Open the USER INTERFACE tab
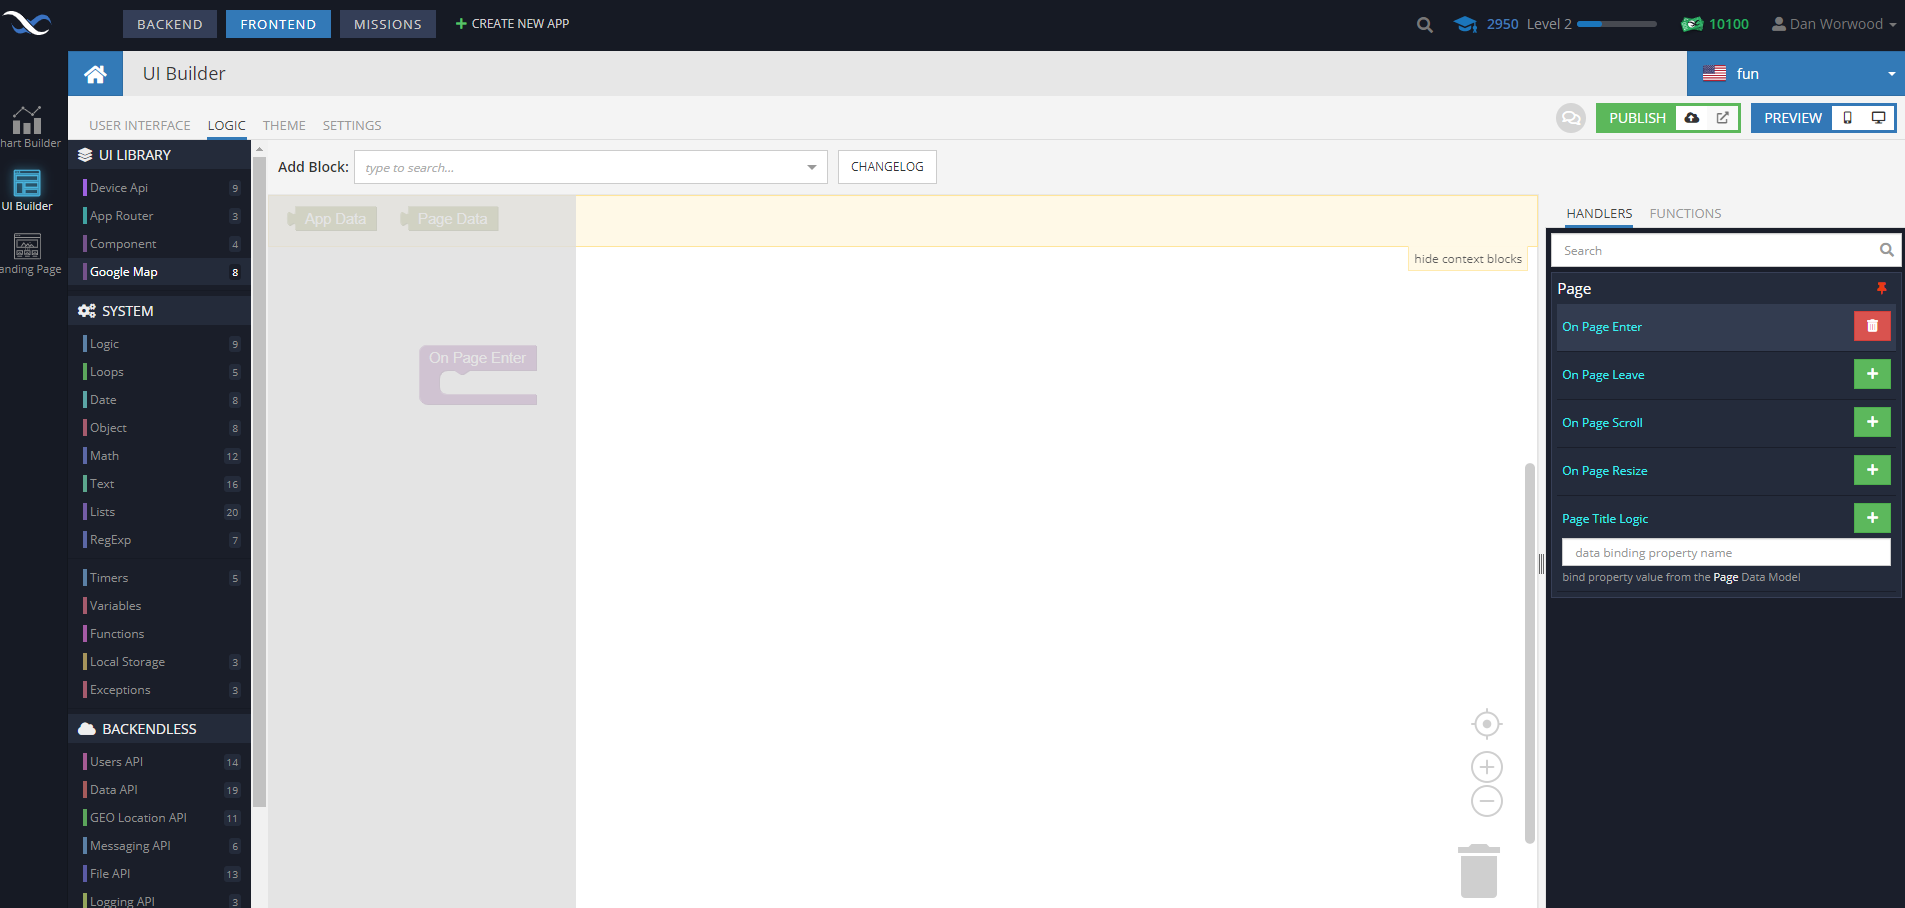This screenshot has height=908, width=1905. [140, 126]
